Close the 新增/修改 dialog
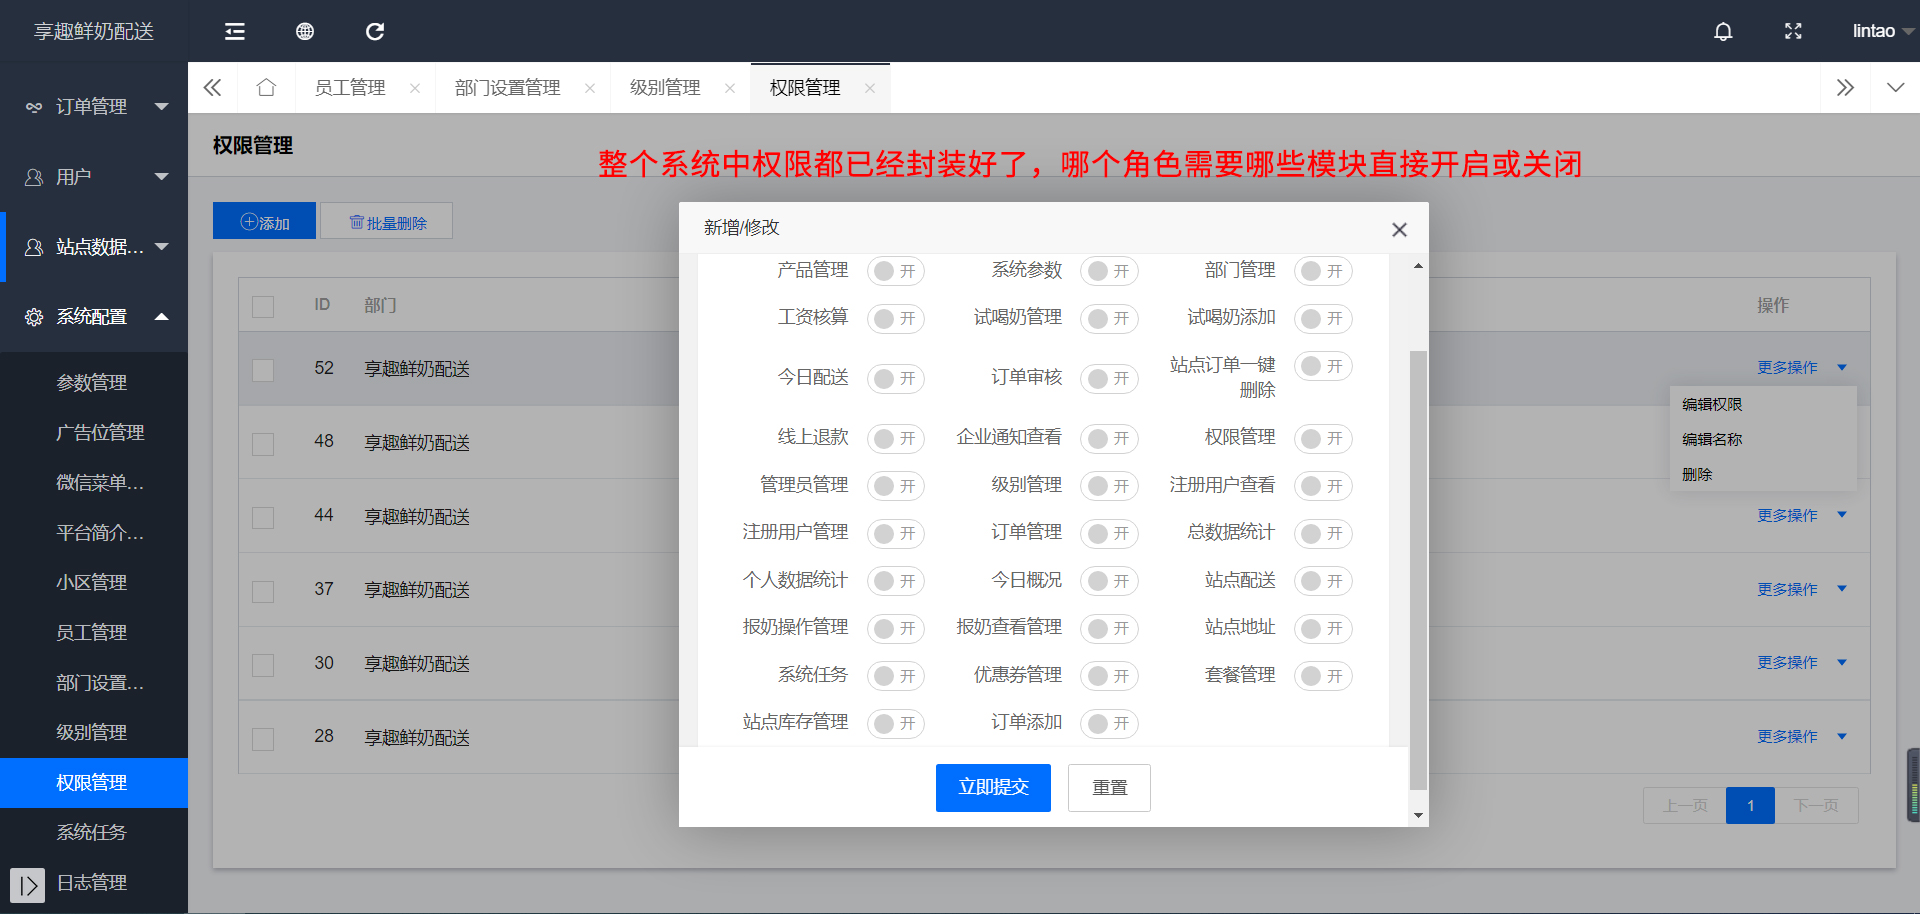Viewport: 1920px width, 914px height. tap(1399, 230)
